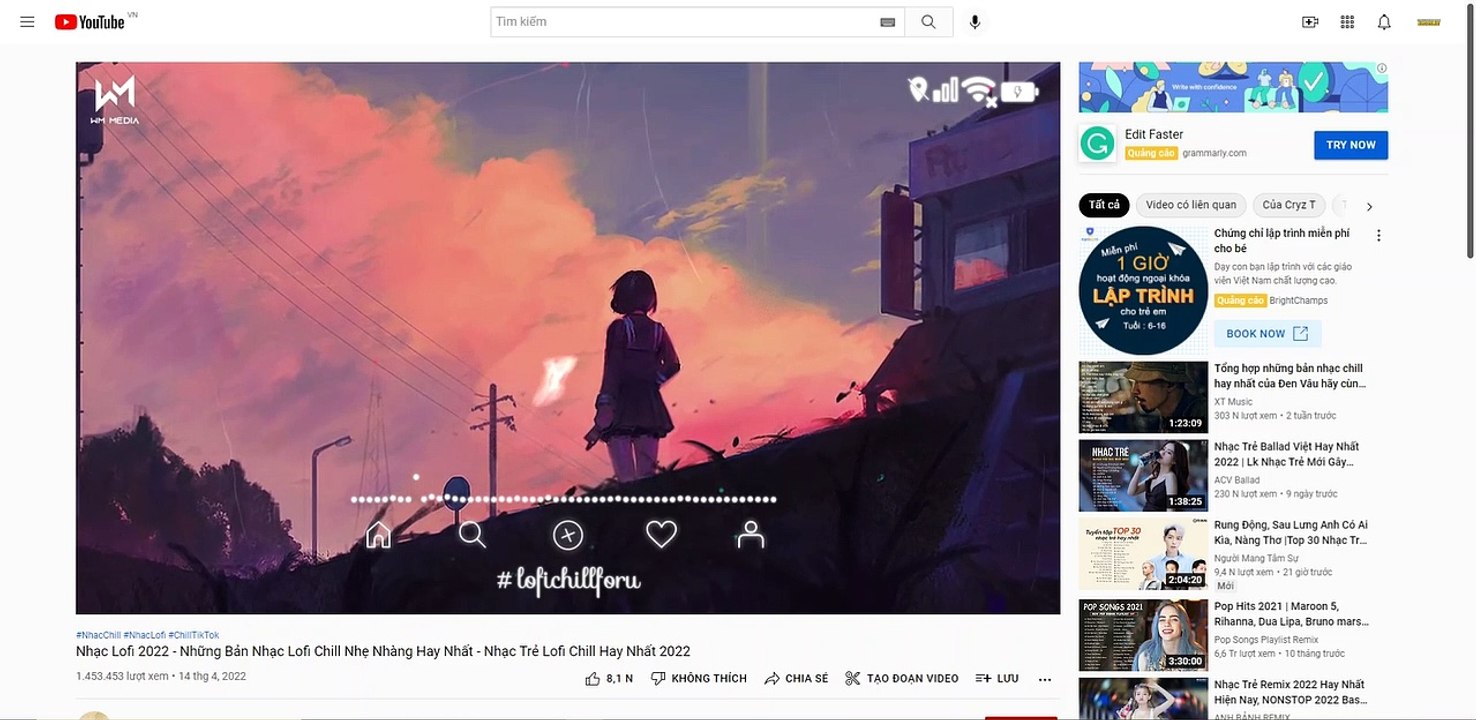Start voice search with the microphone
Viewport: 1476px width, 720px height.
[x=975, y=22]
